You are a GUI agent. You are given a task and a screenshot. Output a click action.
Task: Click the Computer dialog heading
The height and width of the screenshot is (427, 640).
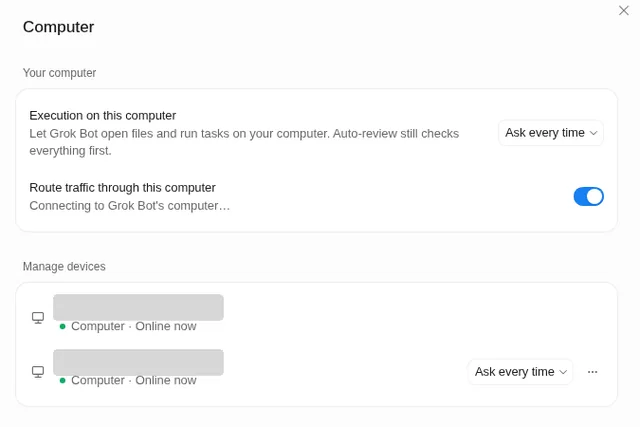coord(58,27)
